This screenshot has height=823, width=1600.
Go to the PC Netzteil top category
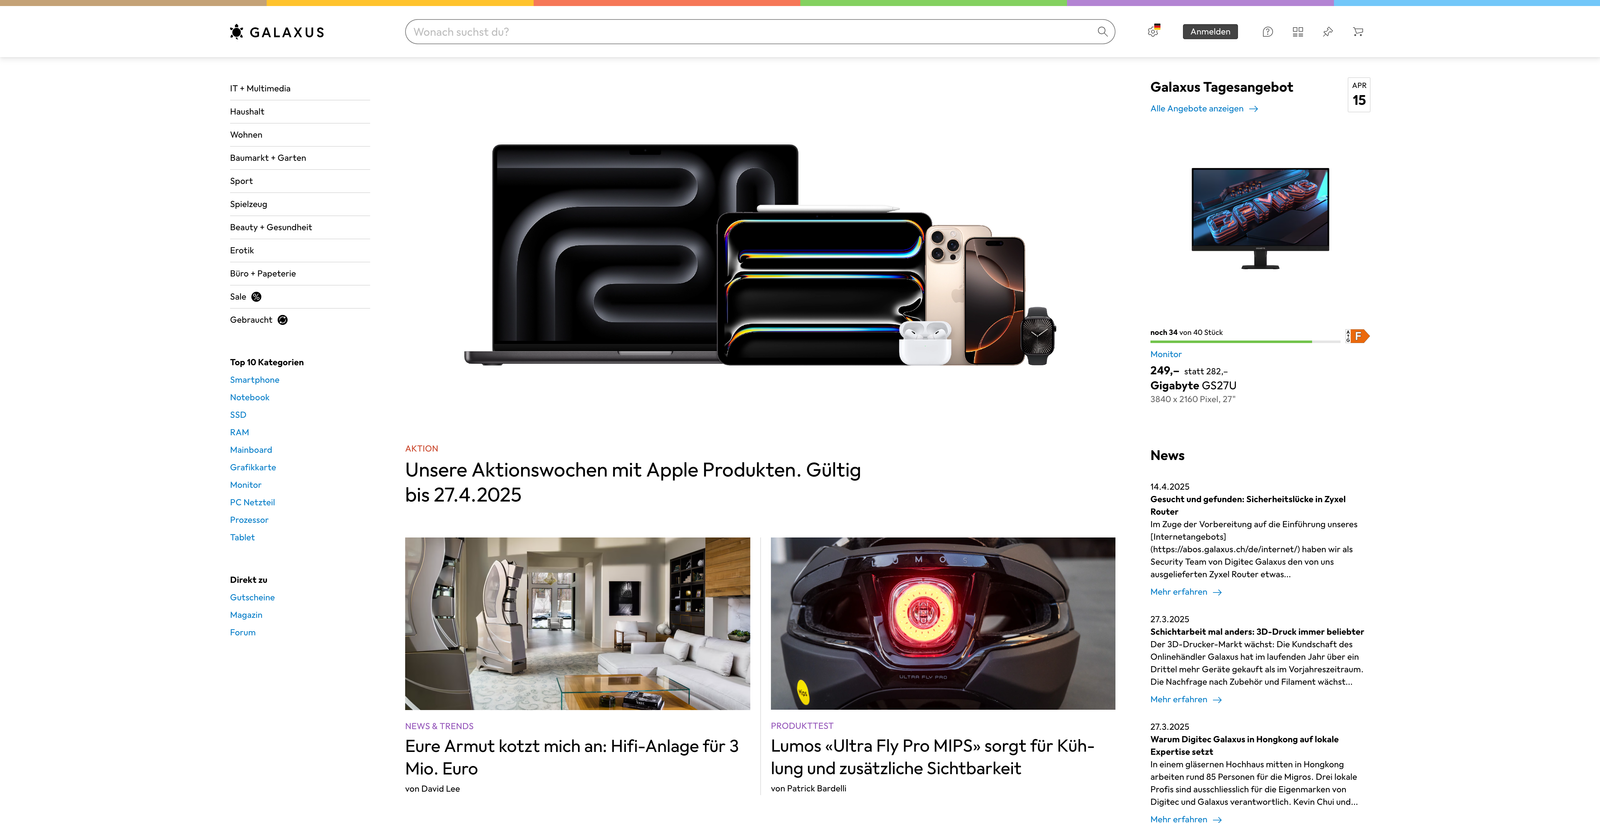click(x=252, y=503)
